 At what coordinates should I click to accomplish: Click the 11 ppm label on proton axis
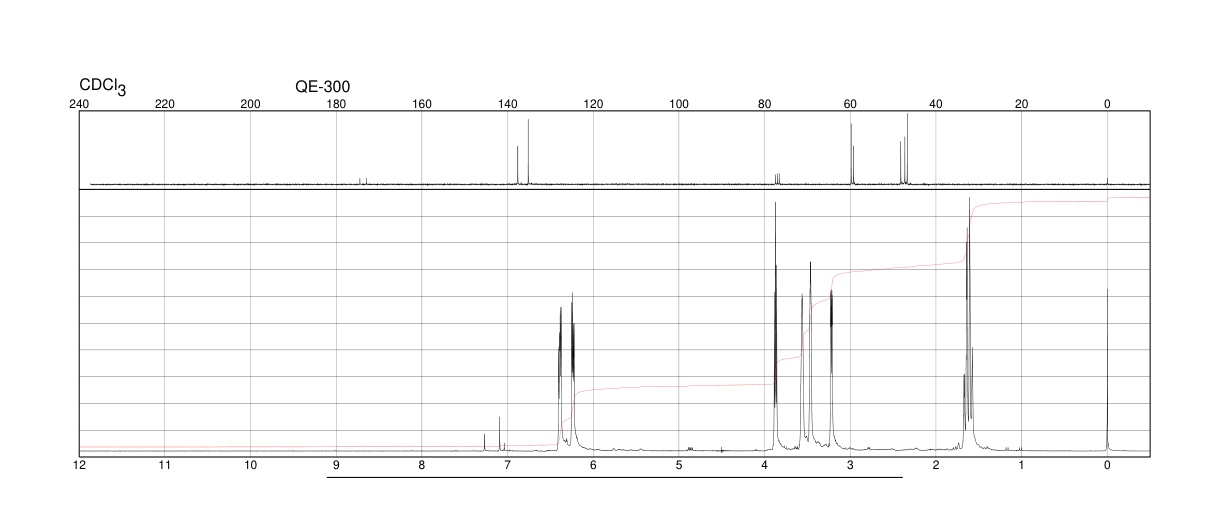pyautogui.click(x=165, y=466)
